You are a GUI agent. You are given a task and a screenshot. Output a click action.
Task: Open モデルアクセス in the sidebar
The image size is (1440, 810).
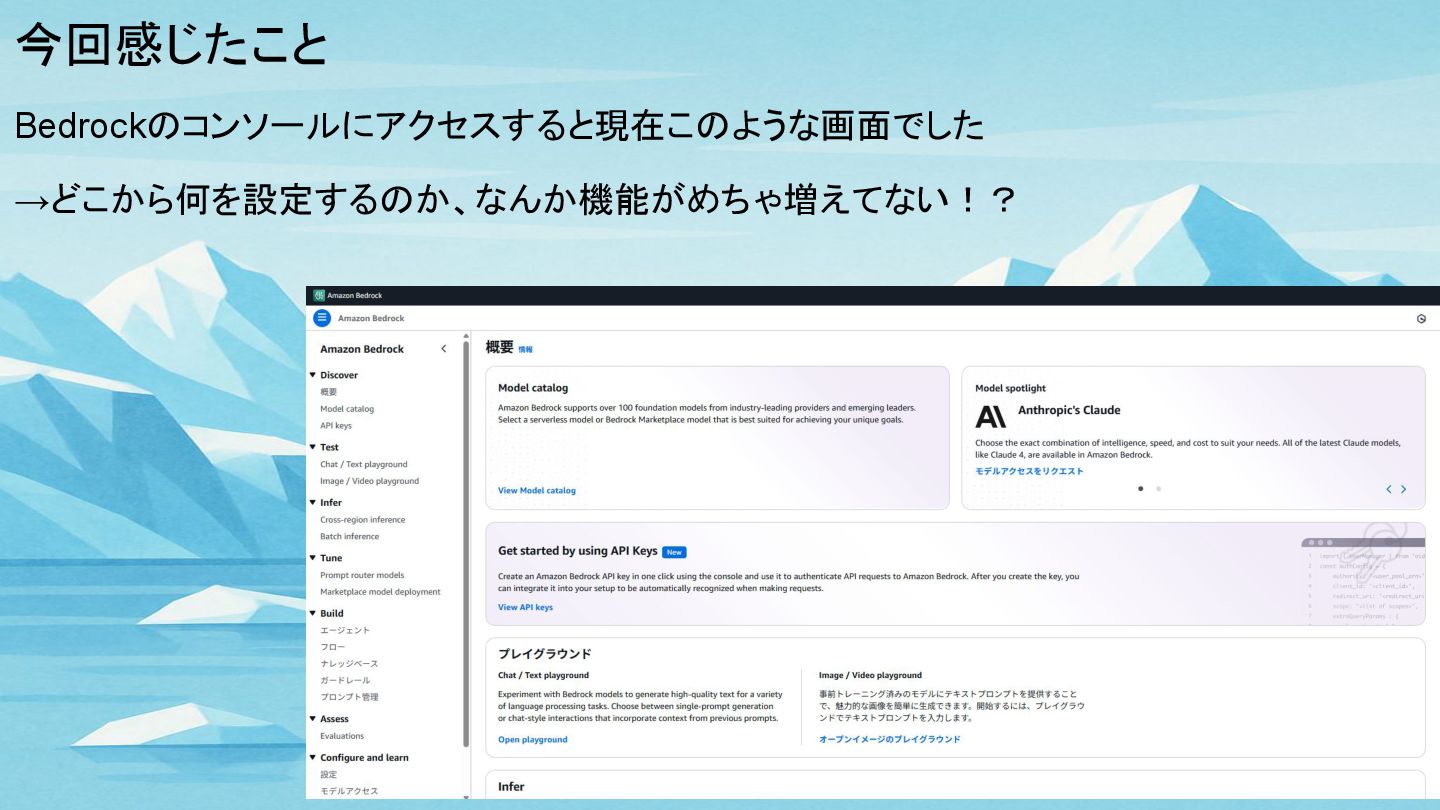click(349, 791)
